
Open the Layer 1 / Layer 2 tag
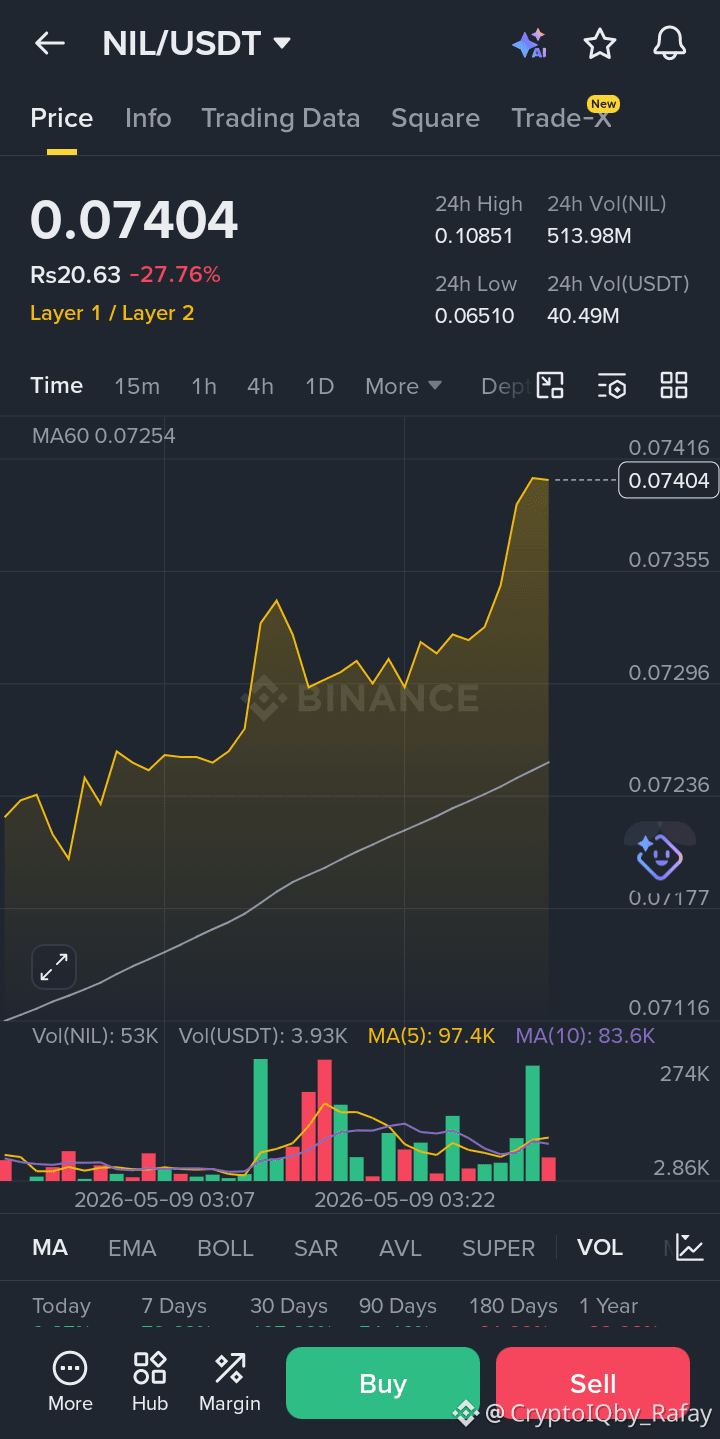pyautogui.click(x=112, y=313)
